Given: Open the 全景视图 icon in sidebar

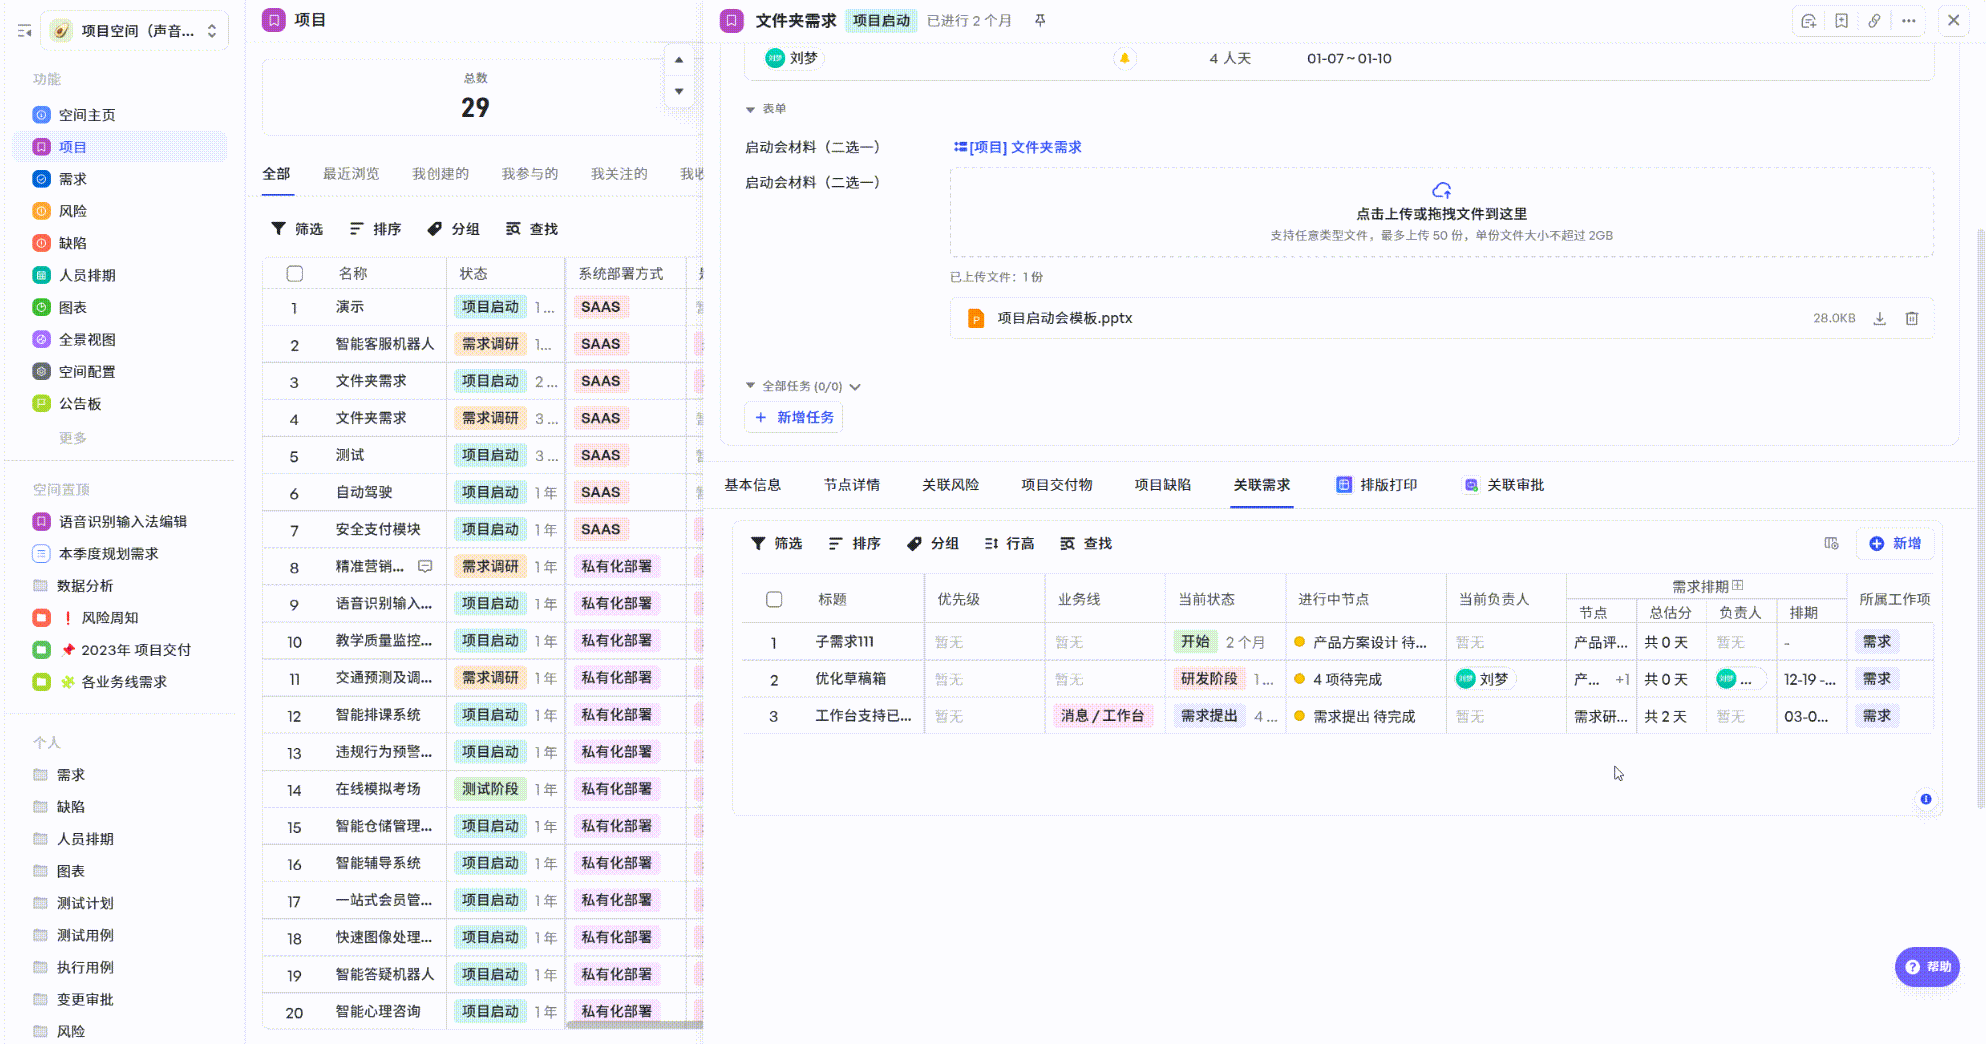Looking at the screenshot, I should coord(41,339).
